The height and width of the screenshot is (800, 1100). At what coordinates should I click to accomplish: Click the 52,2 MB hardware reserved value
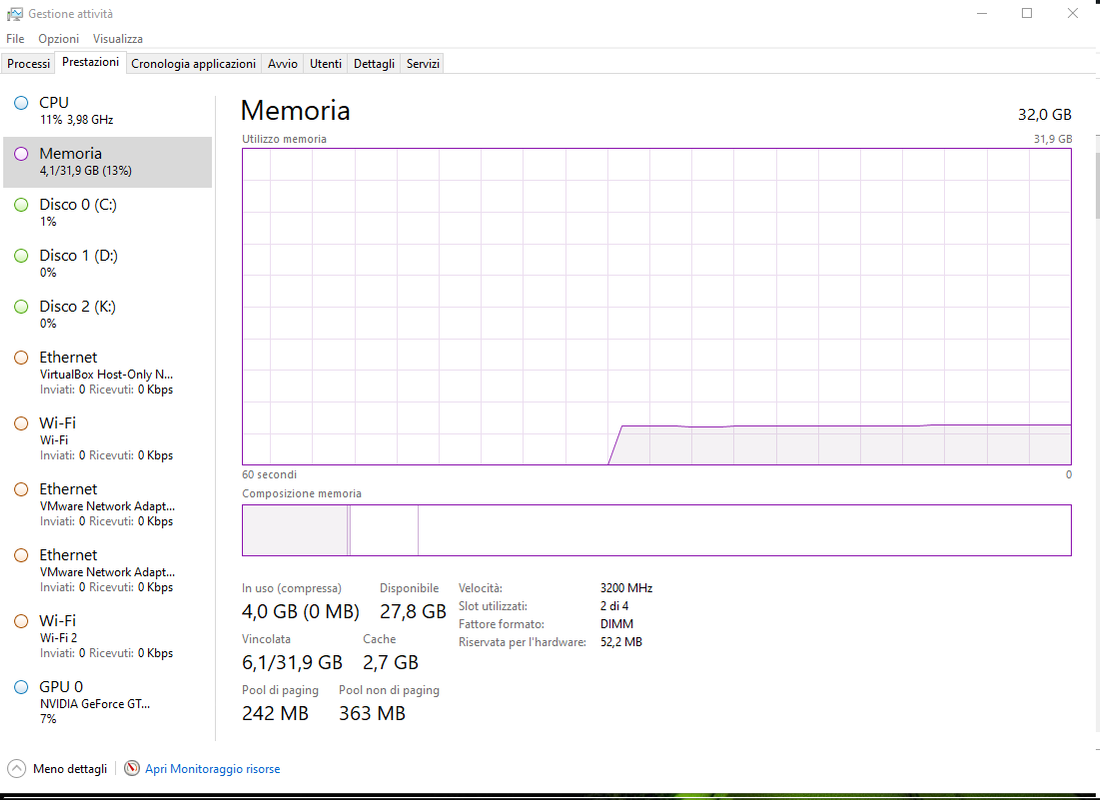pyautogui.click(x=621, y=642)
